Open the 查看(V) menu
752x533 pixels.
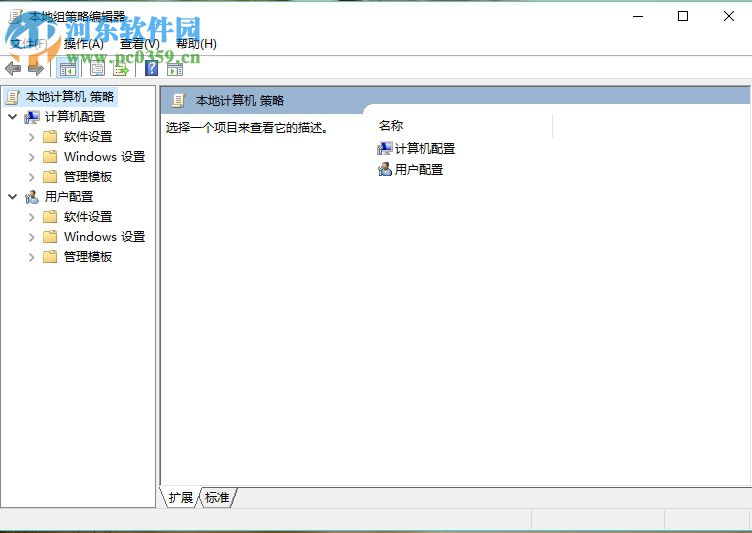tap(140, 44)
